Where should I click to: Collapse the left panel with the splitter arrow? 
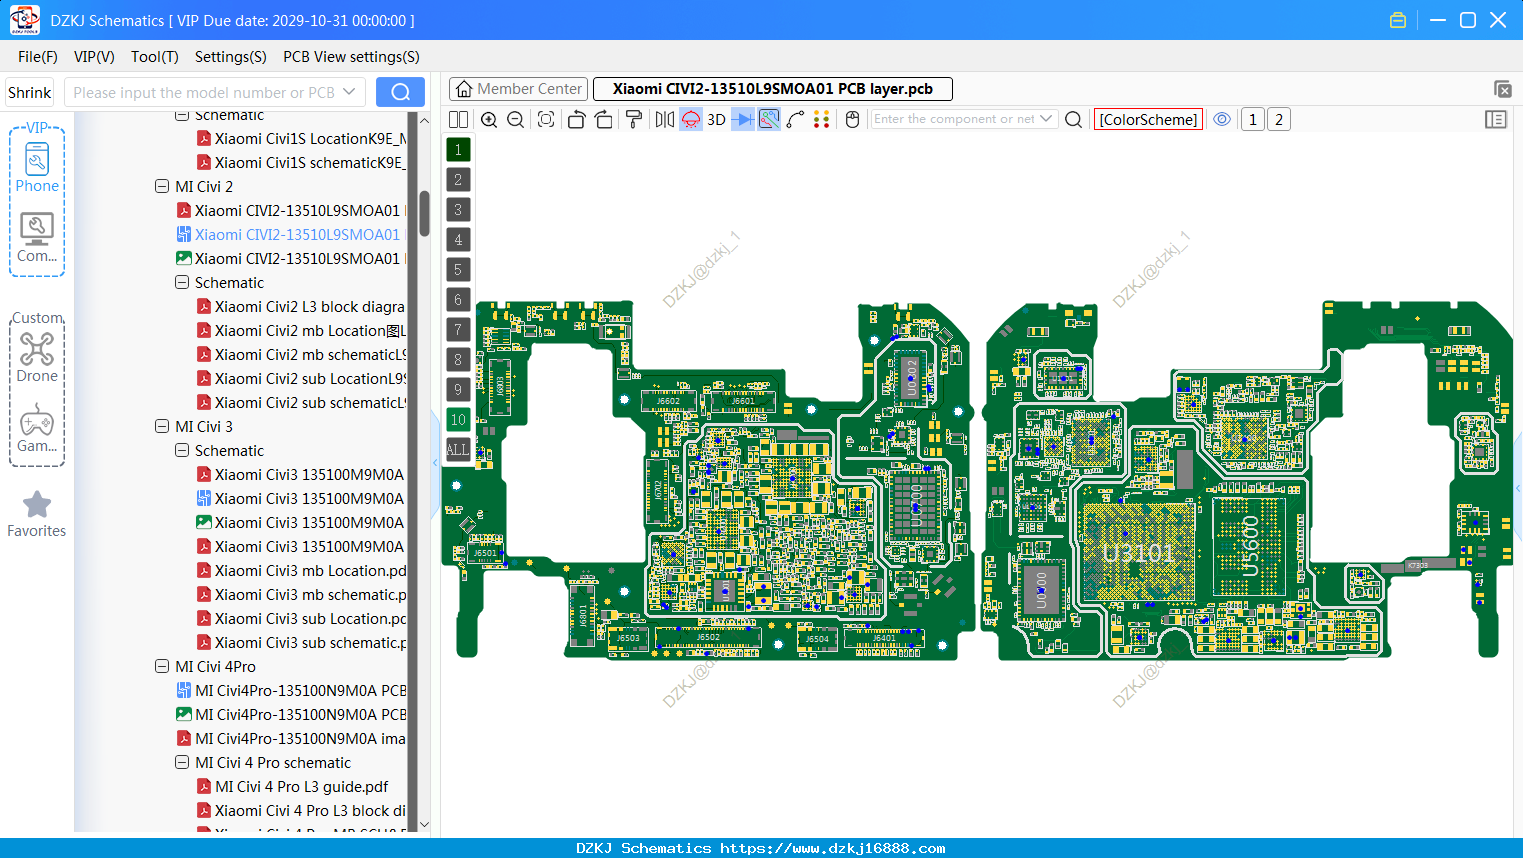(x=436, y=462)
